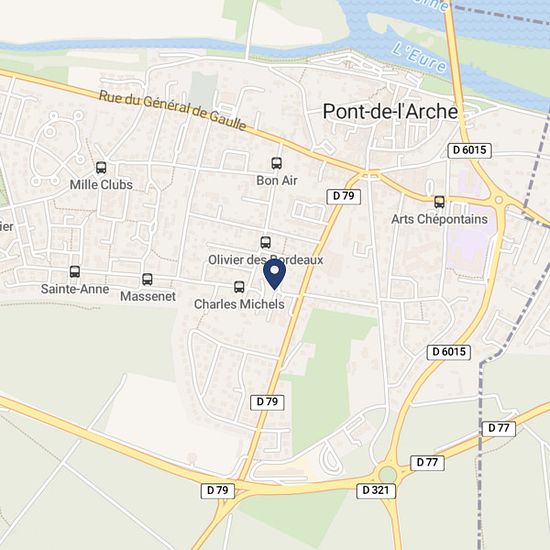The height and width of the screenshot is (550, 550).
Task: Click the roundabout next to D 321
Action: 387,475
